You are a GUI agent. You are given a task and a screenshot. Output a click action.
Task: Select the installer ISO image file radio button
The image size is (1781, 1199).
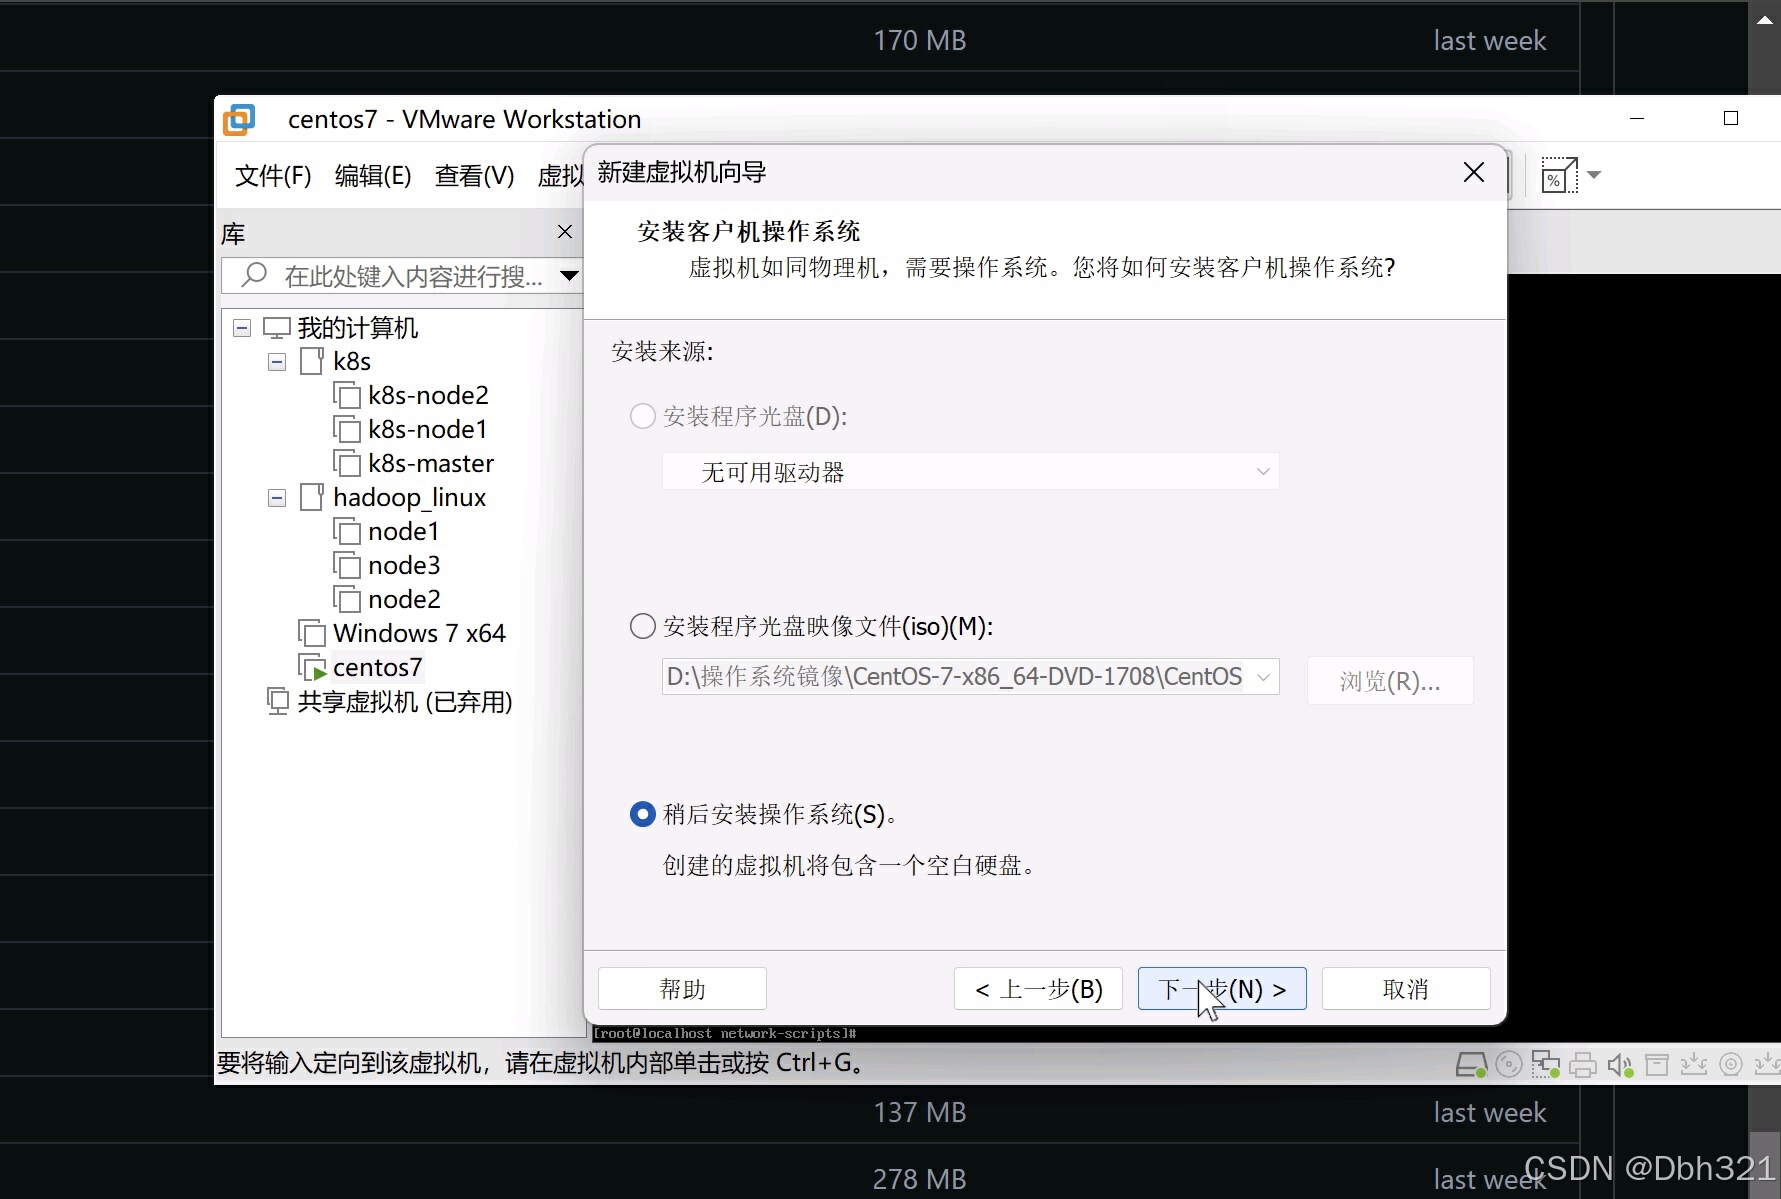642,626
